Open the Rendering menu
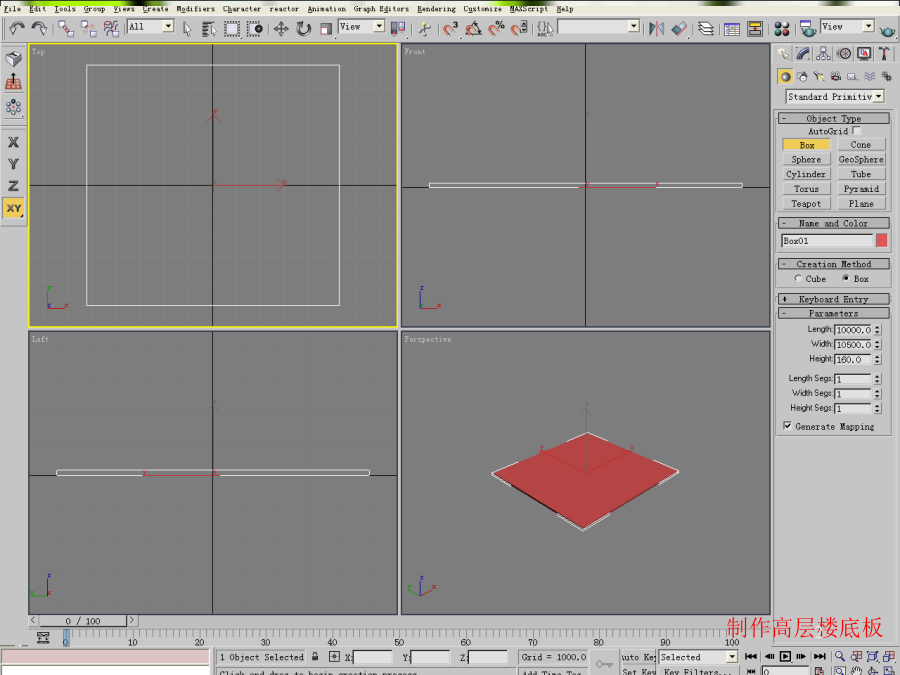900x675 pixels. click(x=436, y=9)
